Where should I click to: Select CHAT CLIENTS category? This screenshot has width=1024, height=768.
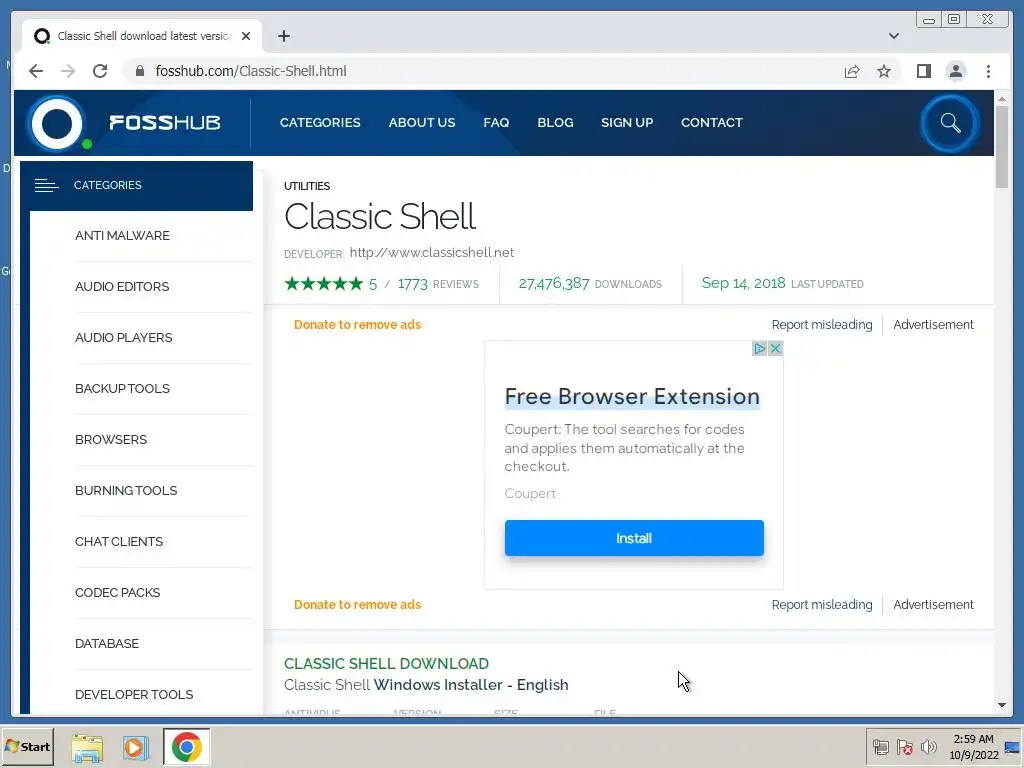pyautogui.click(x=119, y=541)
